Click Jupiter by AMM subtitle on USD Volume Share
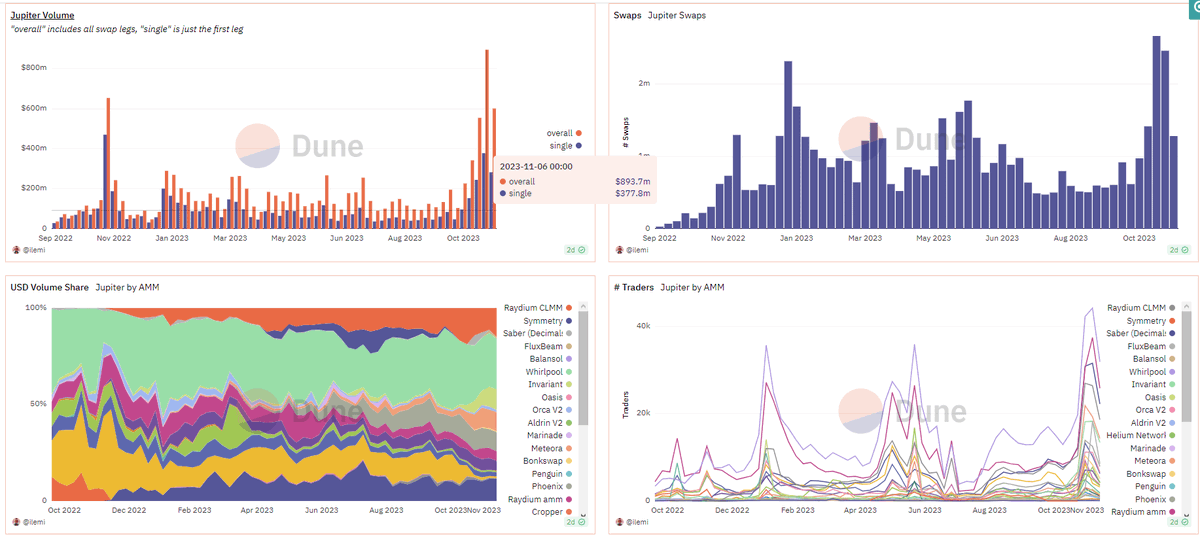 pos(127,287)
